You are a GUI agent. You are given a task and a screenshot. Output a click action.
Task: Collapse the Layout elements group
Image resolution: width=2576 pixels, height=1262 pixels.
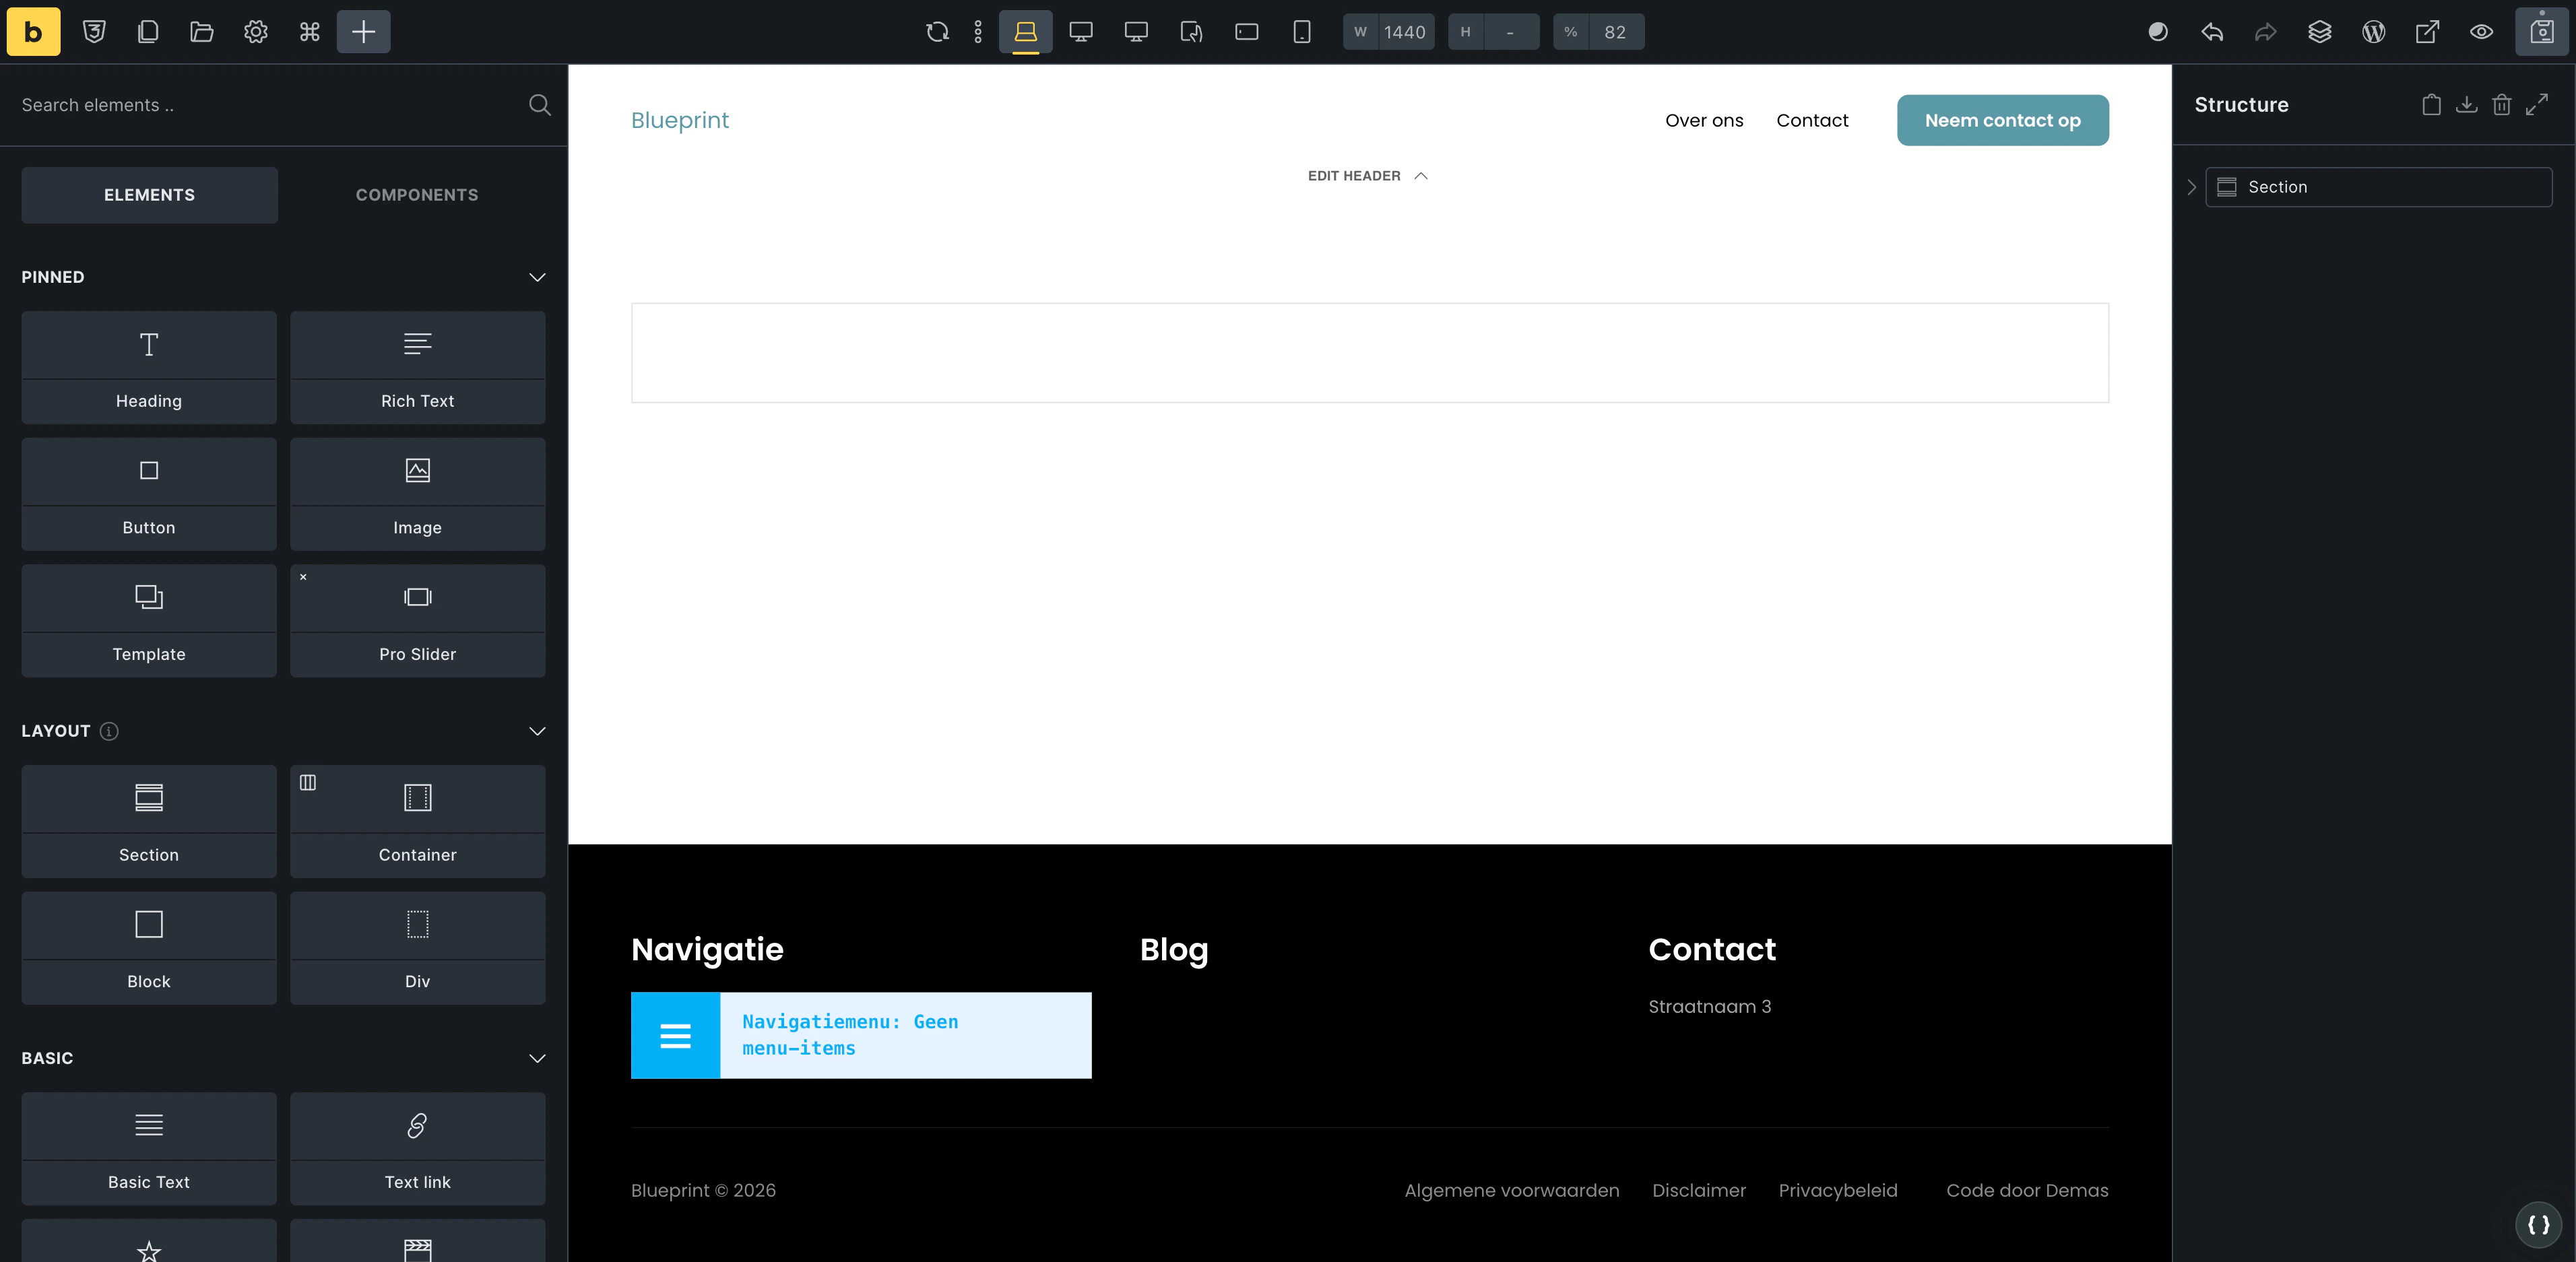[537, 731]
